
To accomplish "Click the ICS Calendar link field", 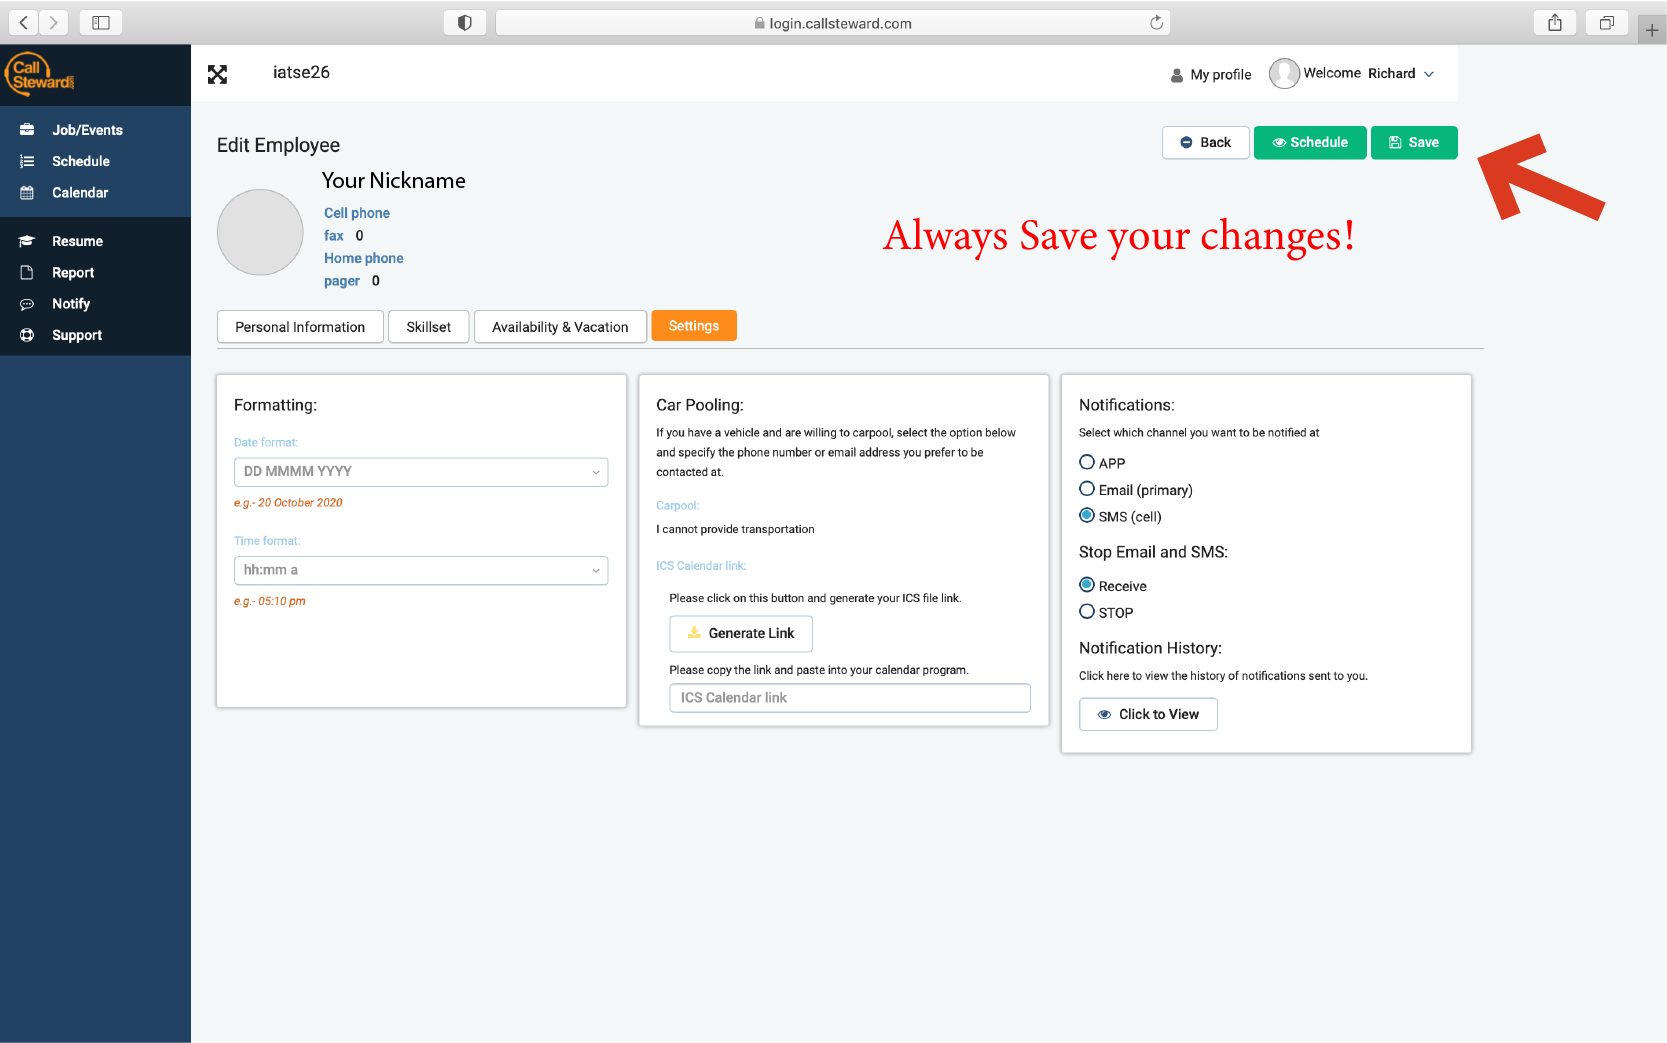I will pos(849,698).
